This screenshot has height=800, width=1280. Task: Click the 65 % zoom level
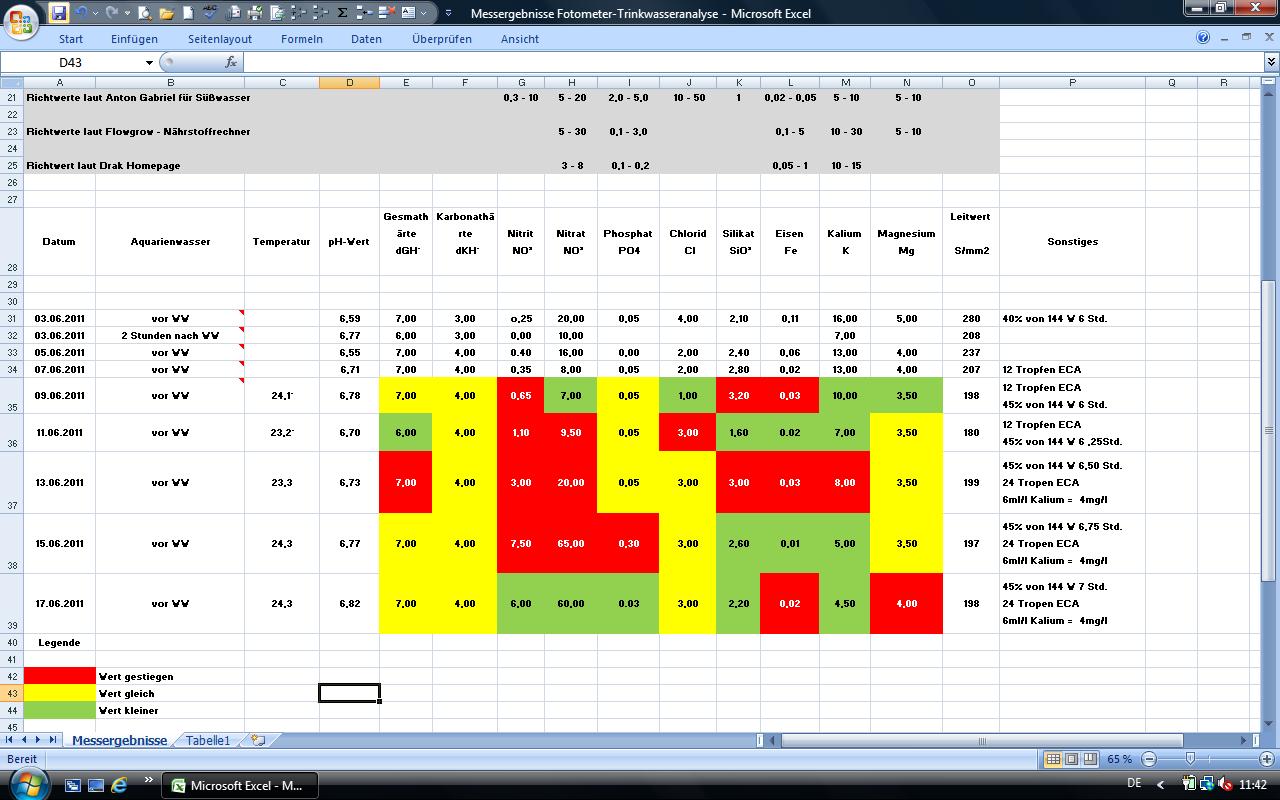(x=1120, y=759)
